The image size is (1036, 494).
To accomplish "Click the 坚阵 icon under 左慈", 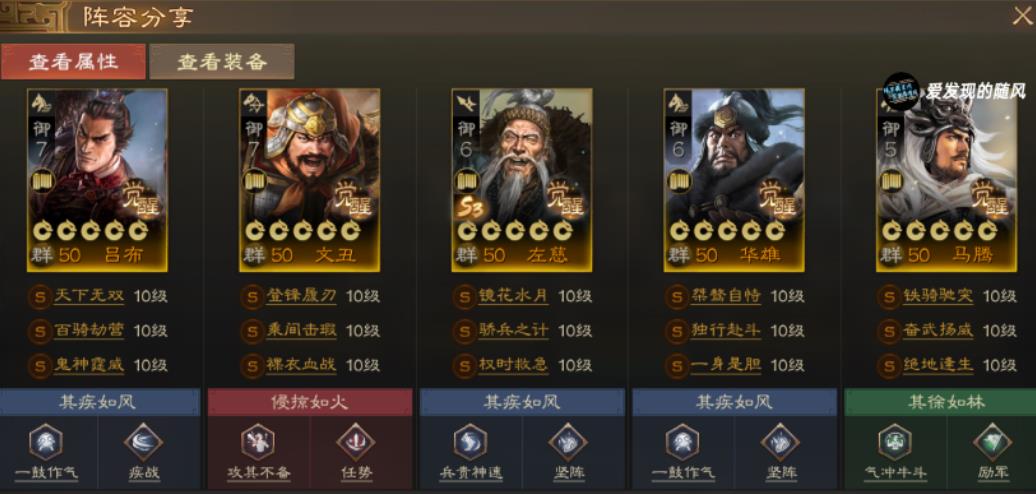I will (x=568, y=442).
